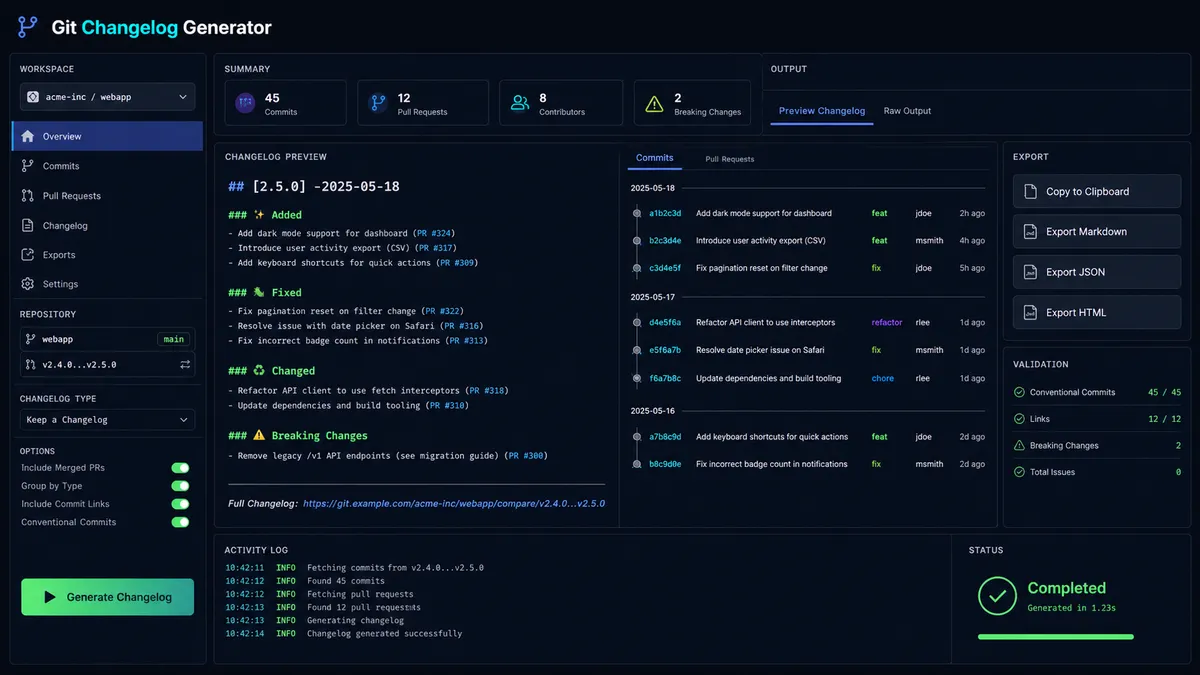
Task: Click the '45 / 45' validation value
Action: (1164, 393)
